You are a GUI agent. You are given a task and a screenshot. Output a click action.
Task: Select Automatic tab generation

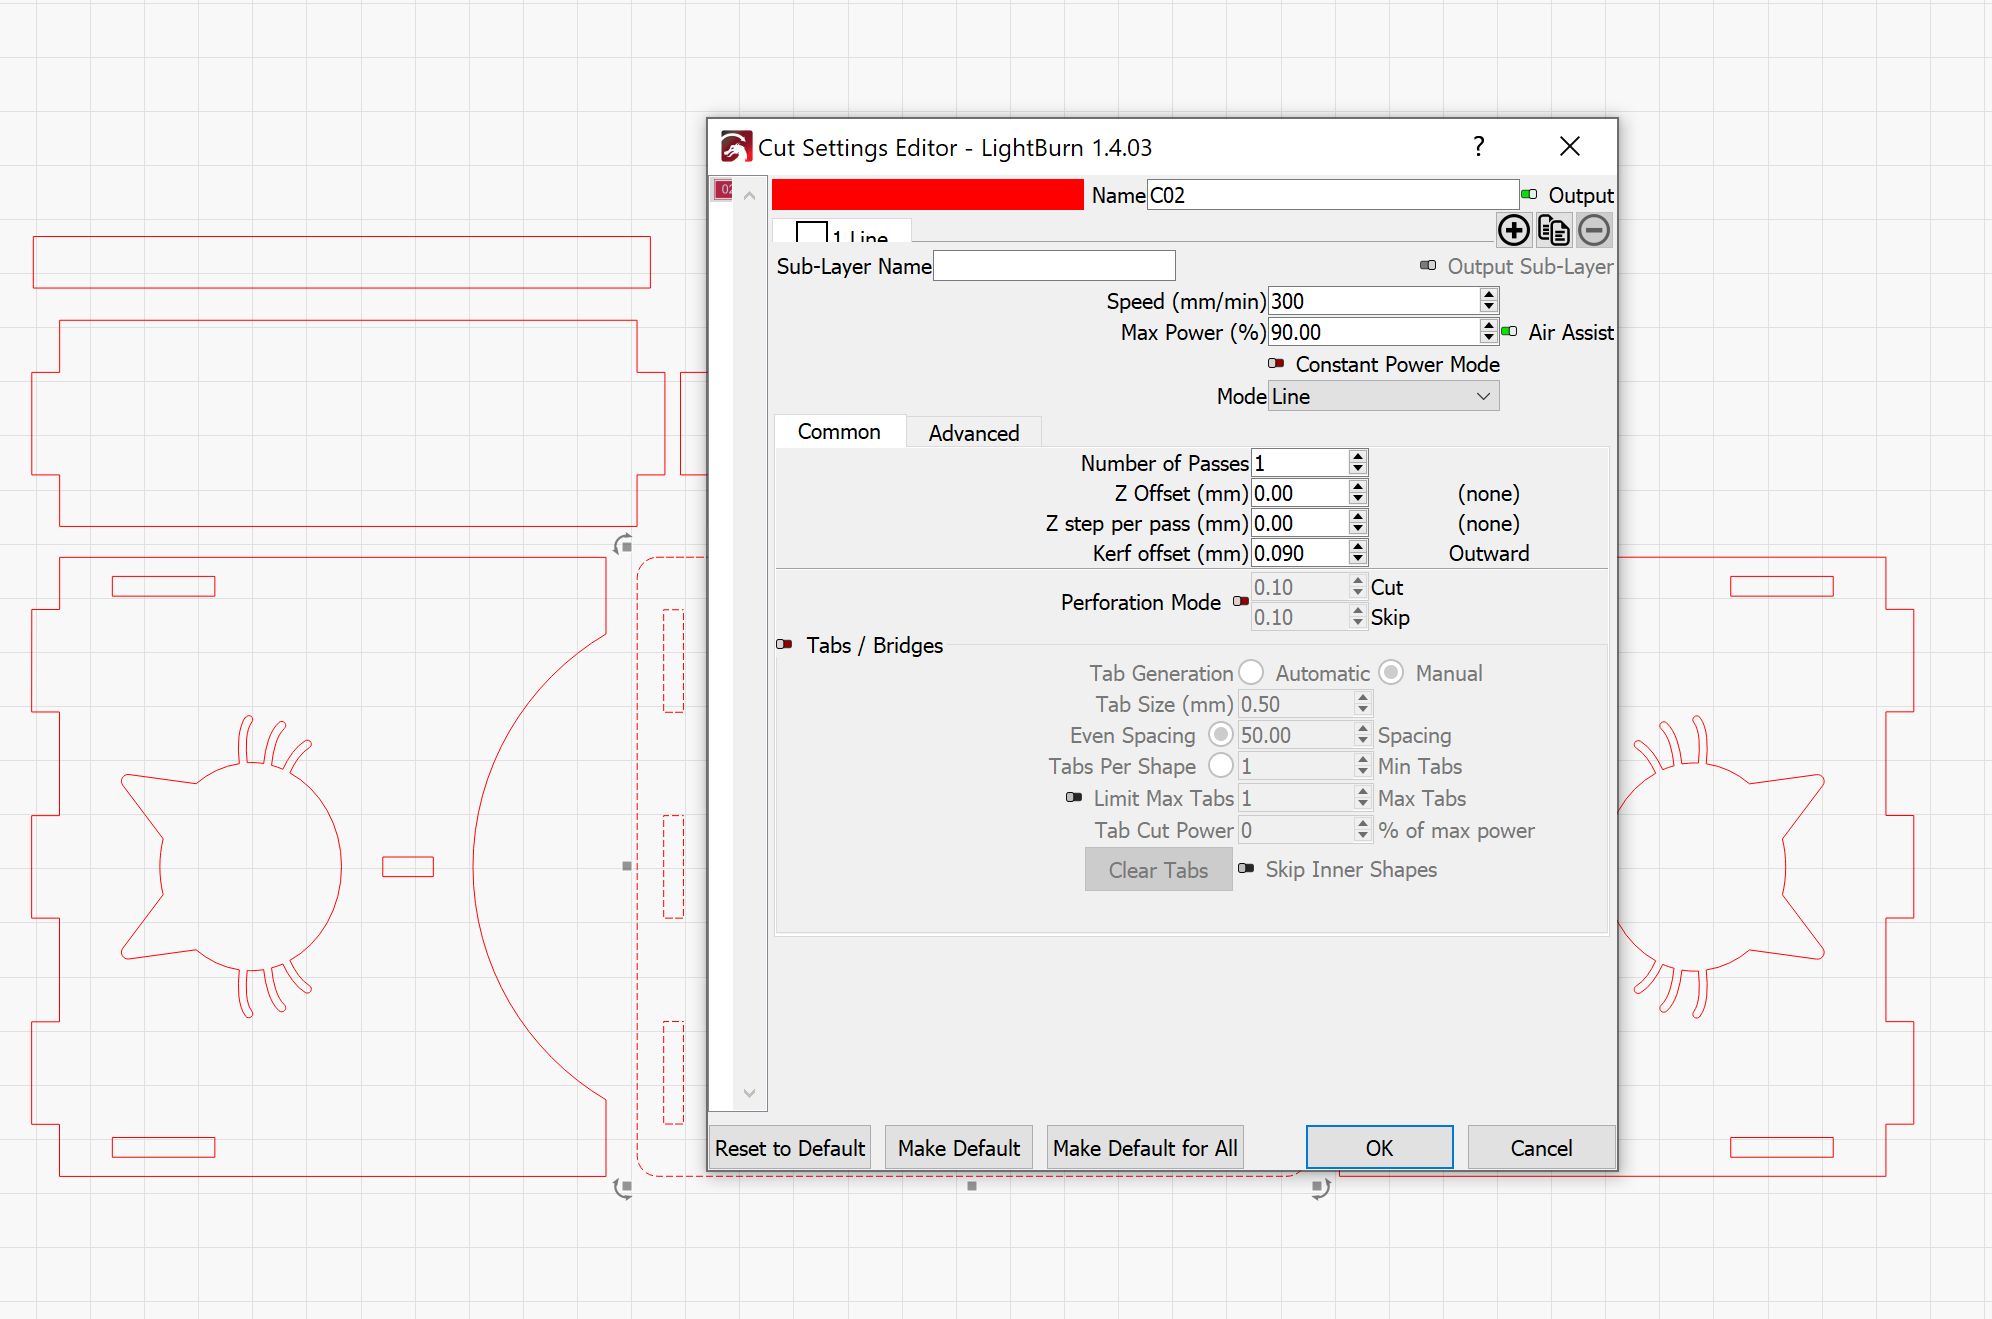[1251, 672]
